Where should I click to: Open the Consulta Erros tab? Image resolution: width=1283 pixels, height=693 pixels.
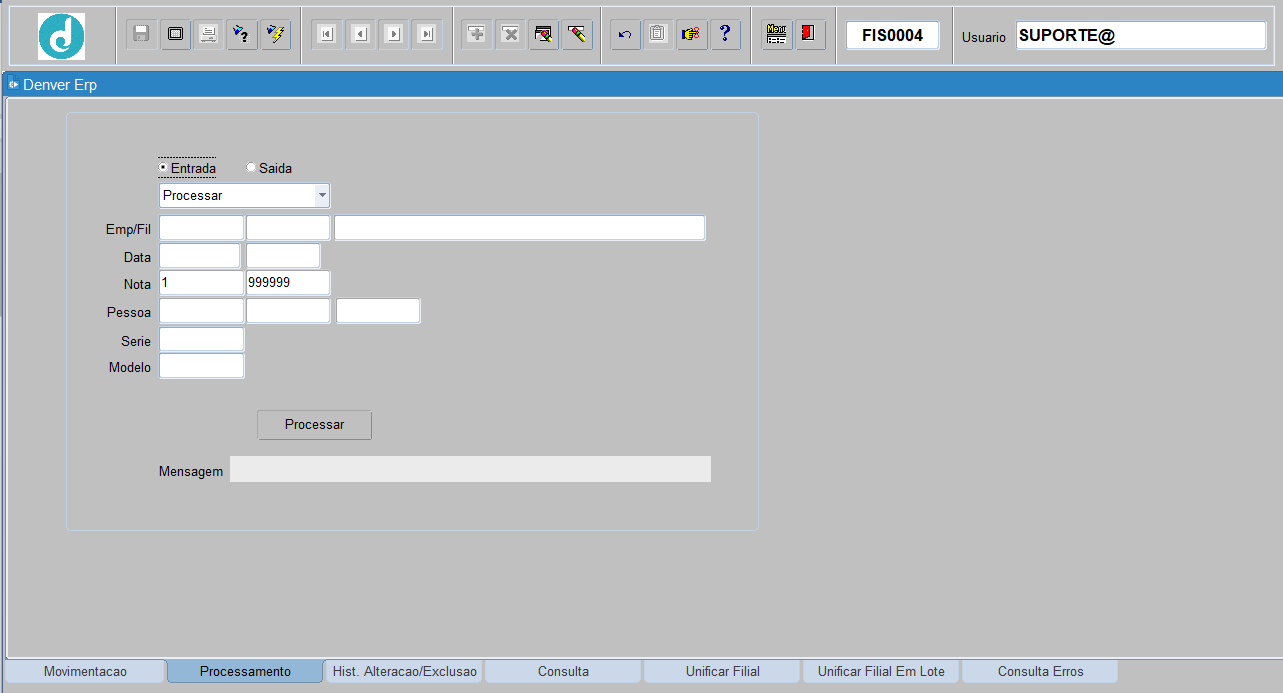[1040, 671]
